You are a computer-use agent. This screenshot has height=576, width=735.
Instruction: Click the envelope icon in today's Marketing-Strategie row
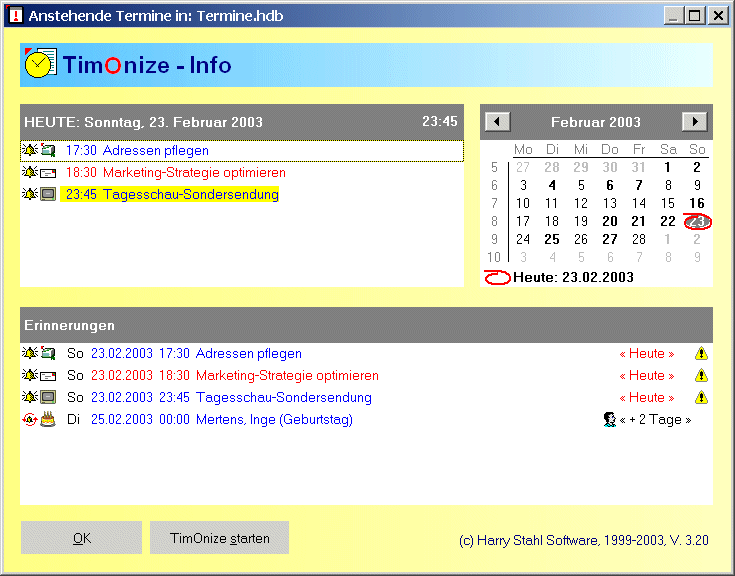coord(48,173)
